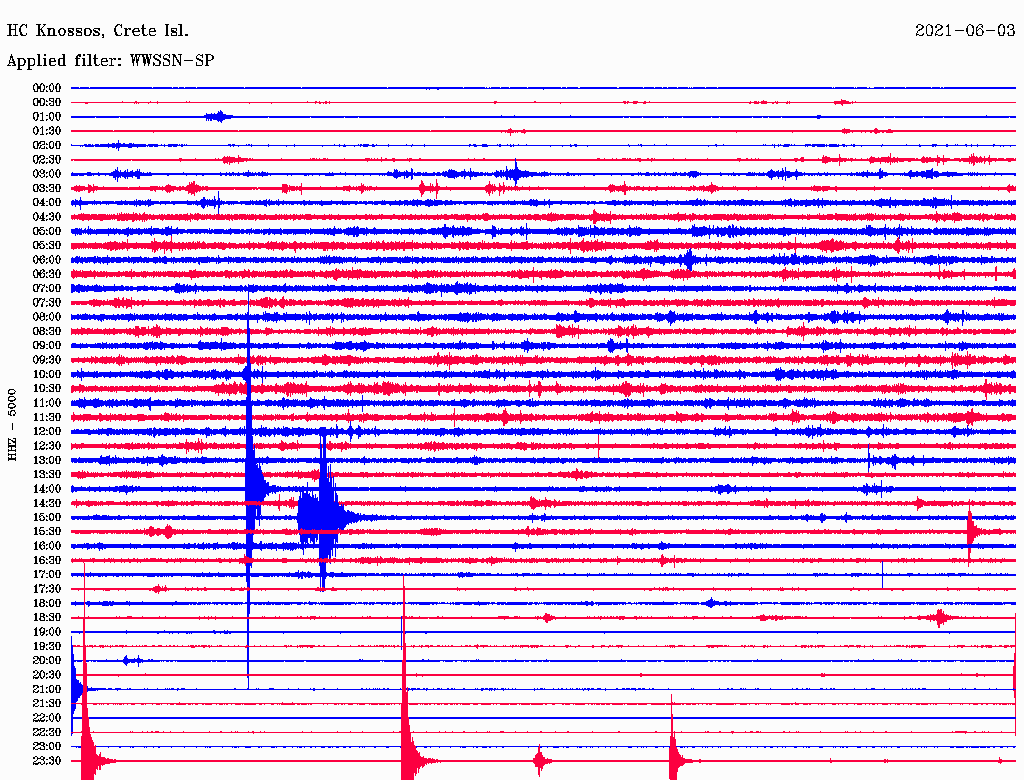Select the 14:00 time row label

47,489
